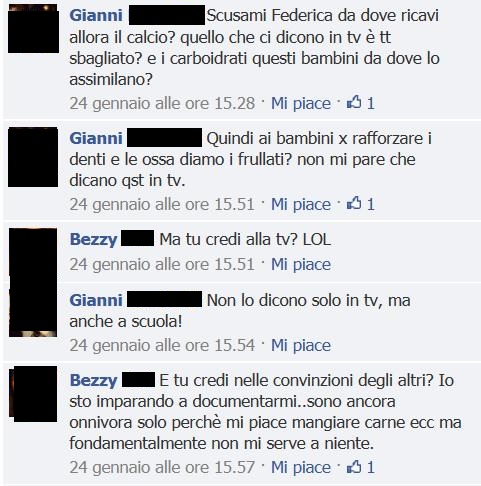Open timestamp 24 gennaio alle ore 15.28
The width and height of the screenshot is (481, 486).
pyautogui.click(x=162, y=103)
